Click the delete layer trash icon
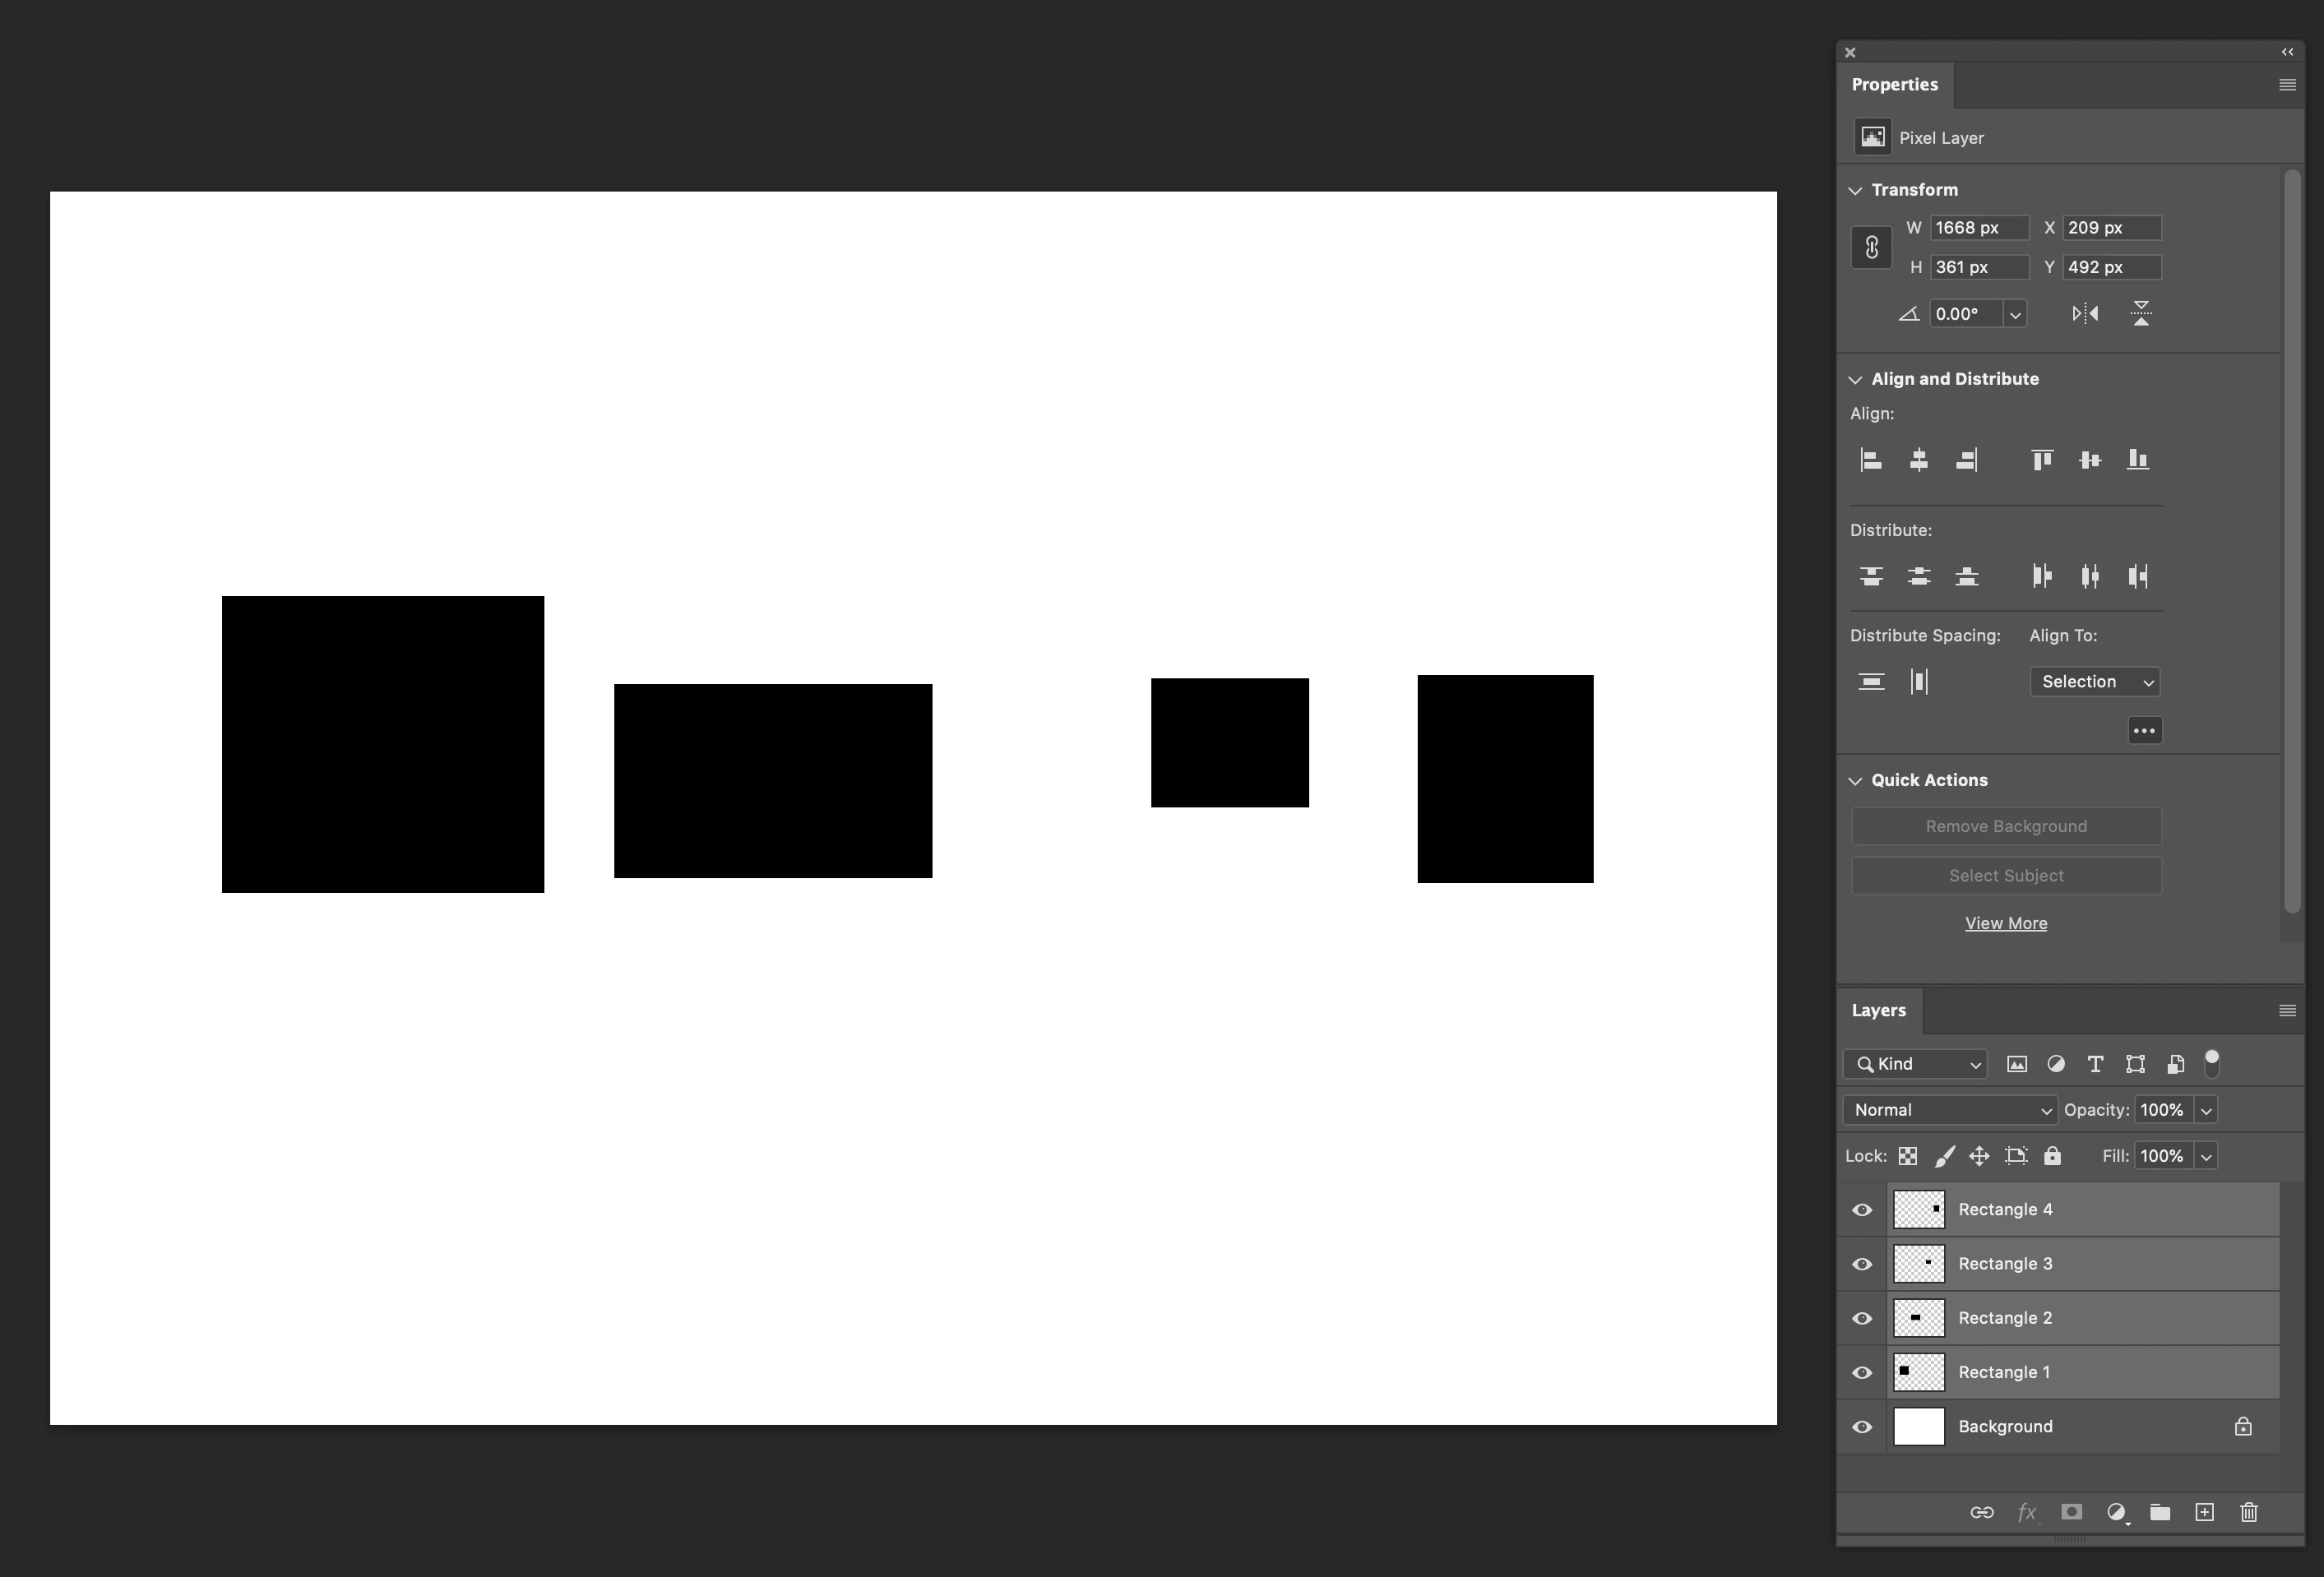This screenshot has height=1577, width=2324. pyautogui.click(x=2248, y=1512)
